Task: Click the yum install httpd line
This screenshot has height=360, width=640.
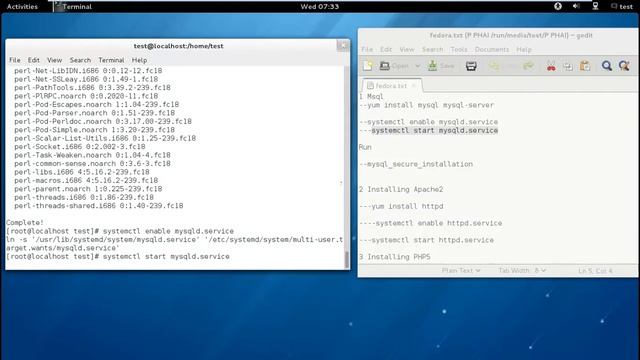Action: point(401,207)
